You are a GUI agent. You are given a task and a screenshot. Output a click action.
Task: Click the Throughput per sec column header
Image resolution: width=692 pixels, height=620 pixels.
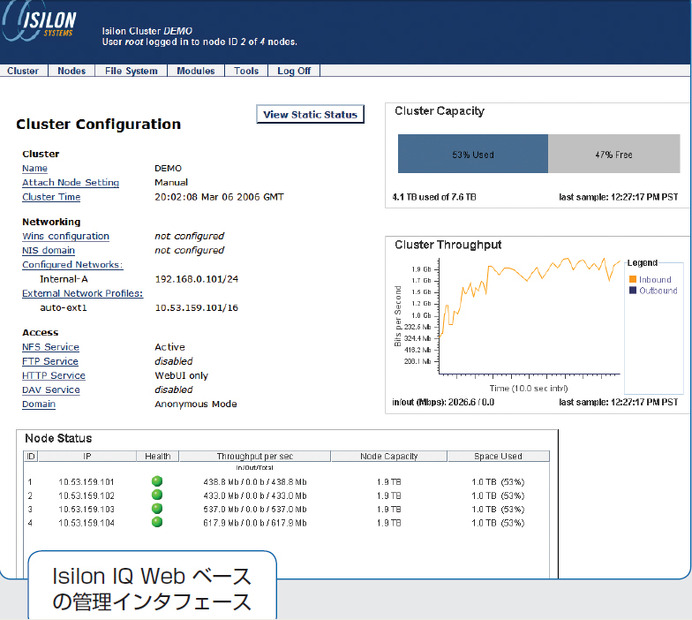click(255, 456)
